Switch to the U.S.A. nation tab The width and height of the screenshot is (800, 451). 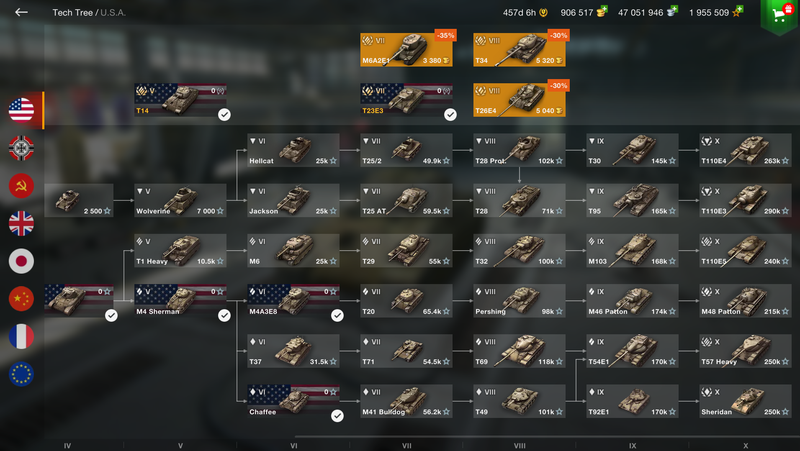22,110
